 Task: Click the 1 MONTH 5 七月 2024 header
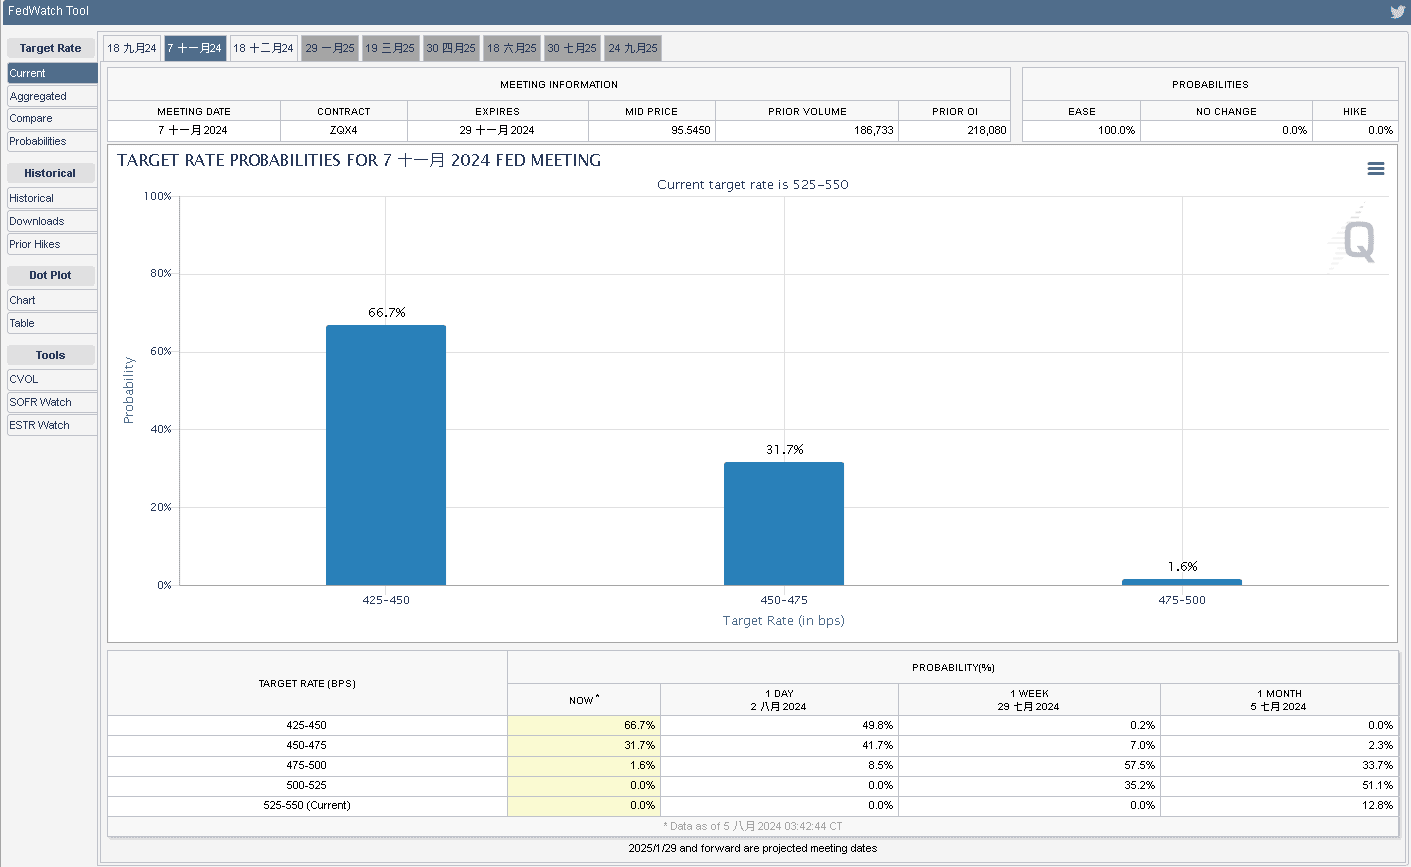[x=1279, y=700]
